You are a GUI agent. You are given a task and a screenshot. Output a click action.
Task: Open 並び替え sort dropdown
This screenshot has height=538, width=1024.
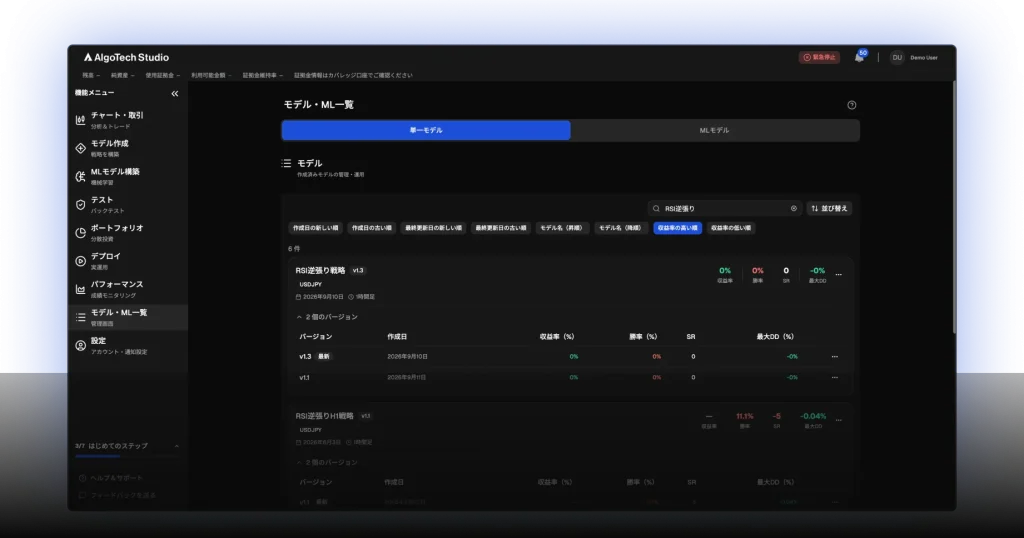click(829, 208)
